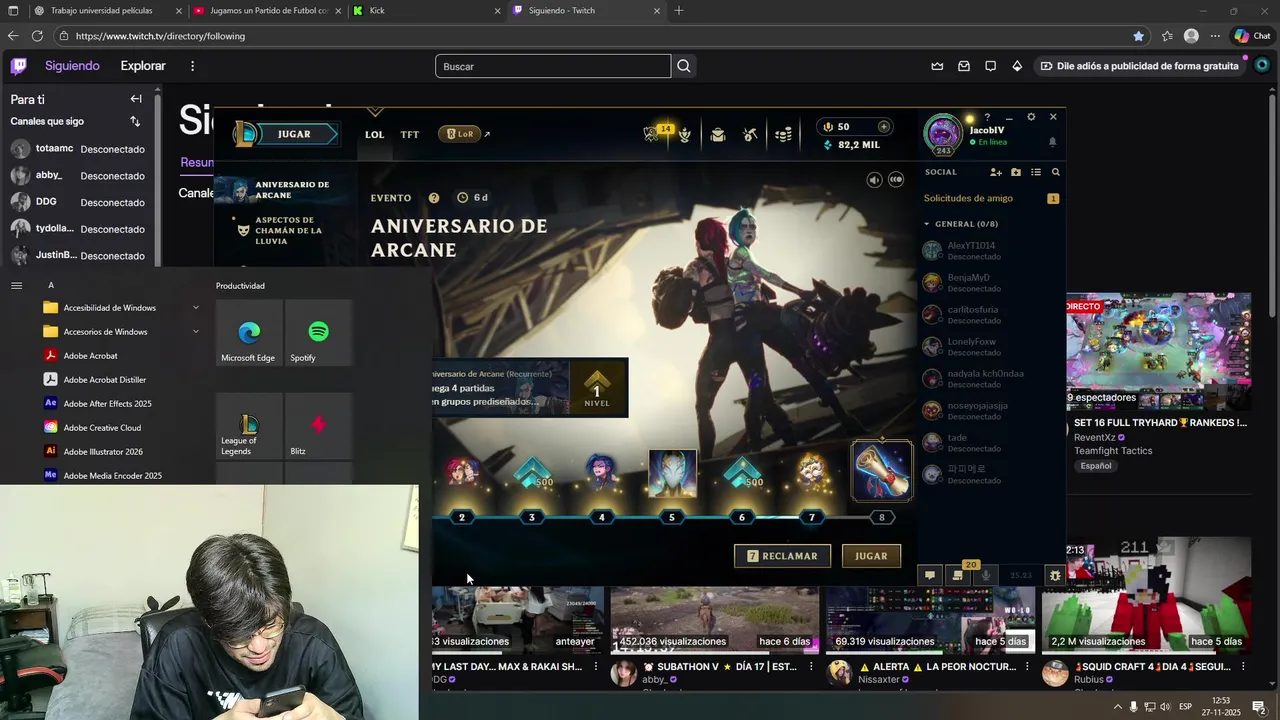Open the missions icon with badge 14
1280x720 pixels.
click(653, 133)
